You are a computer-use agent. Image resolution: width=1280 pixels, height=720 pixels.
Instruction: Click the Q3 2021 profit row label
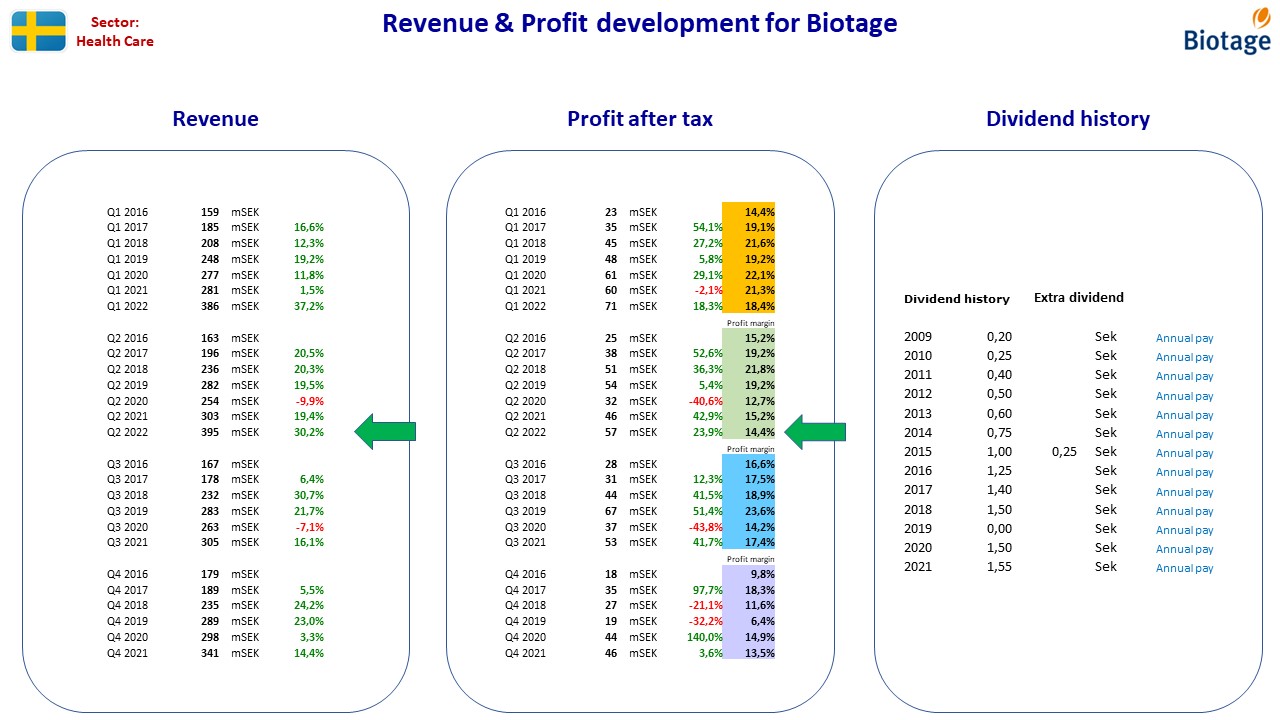tap(526, 542)
